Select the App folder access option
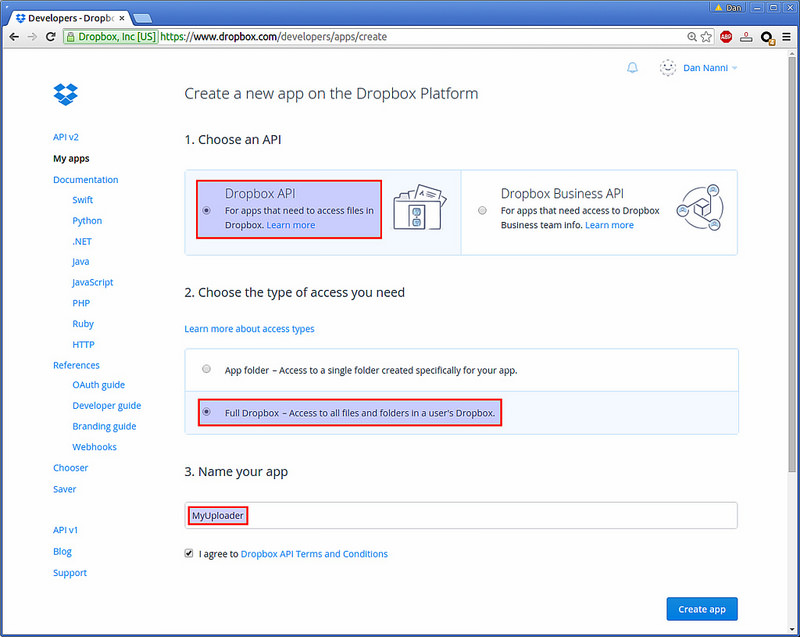The height and width of the screenshot is (637, 800). 206,369
